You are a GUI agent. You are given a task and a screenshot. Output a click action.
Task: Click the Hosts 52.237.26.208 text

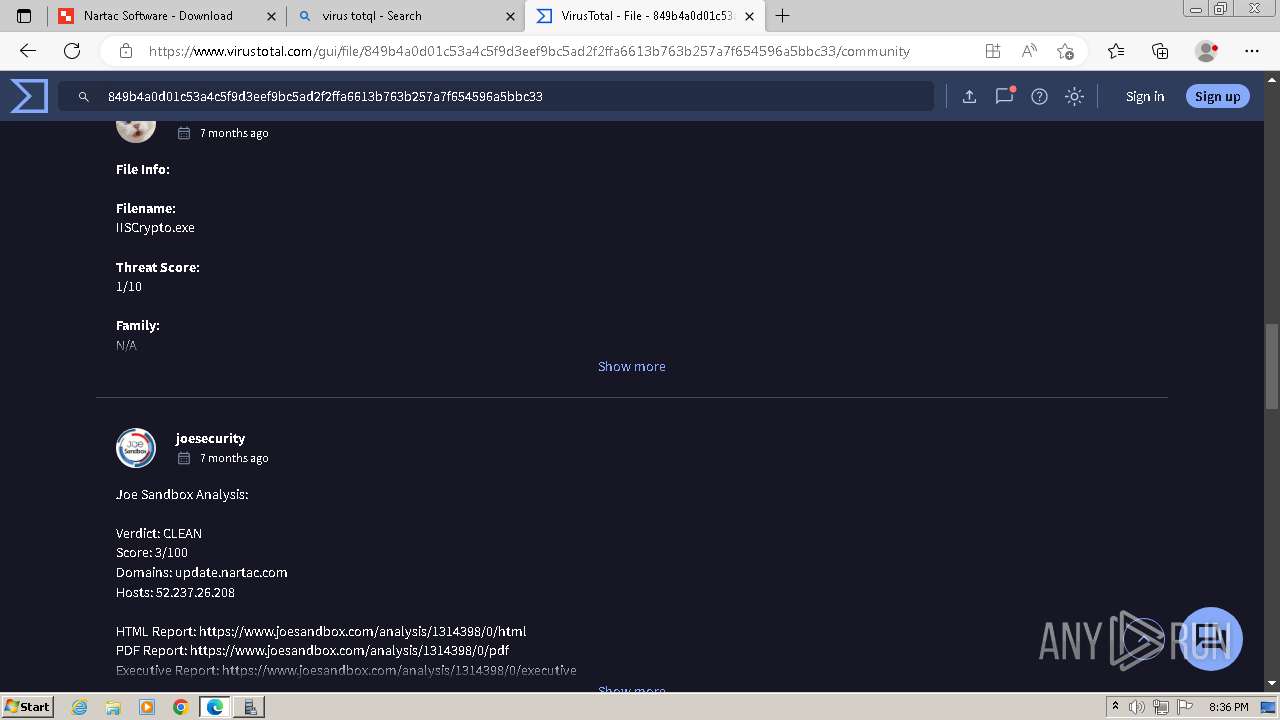[x=175, y=592]
